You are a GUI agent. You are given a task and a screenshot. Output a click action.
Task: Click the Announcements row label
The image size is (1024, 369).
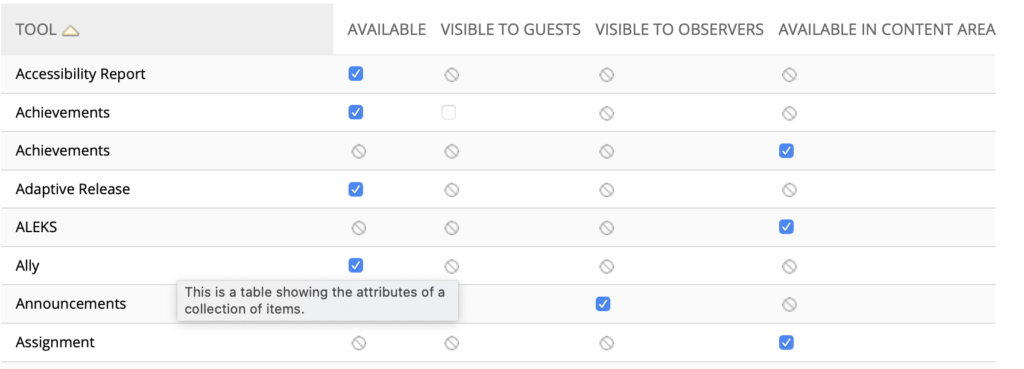[71, 304]
